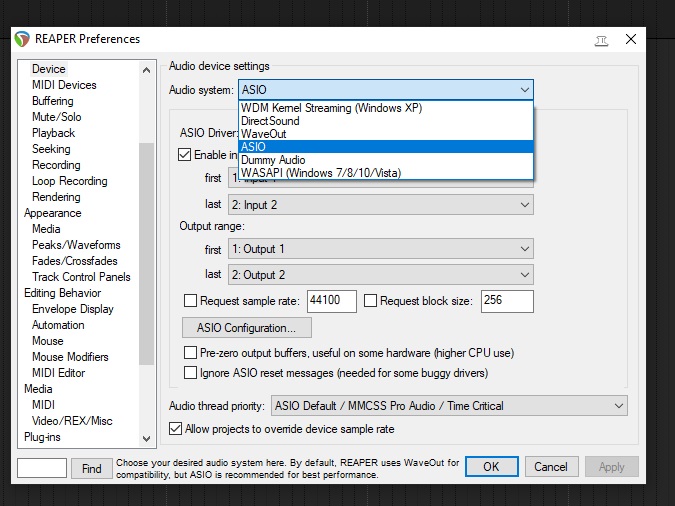Click the ASIO Configuration button

(x=246, y=328)
